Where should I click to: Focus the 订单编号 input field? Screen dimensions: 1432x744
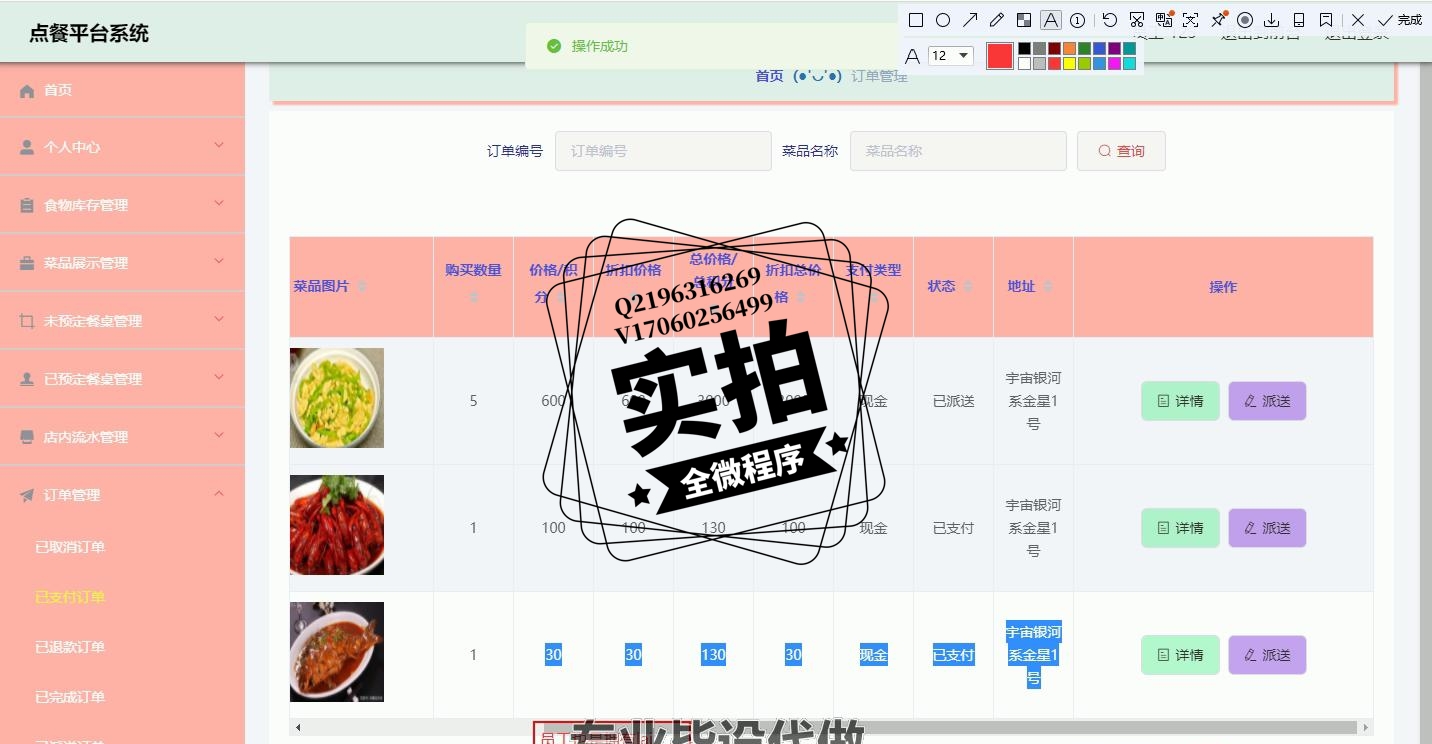[x=663, y=151]
